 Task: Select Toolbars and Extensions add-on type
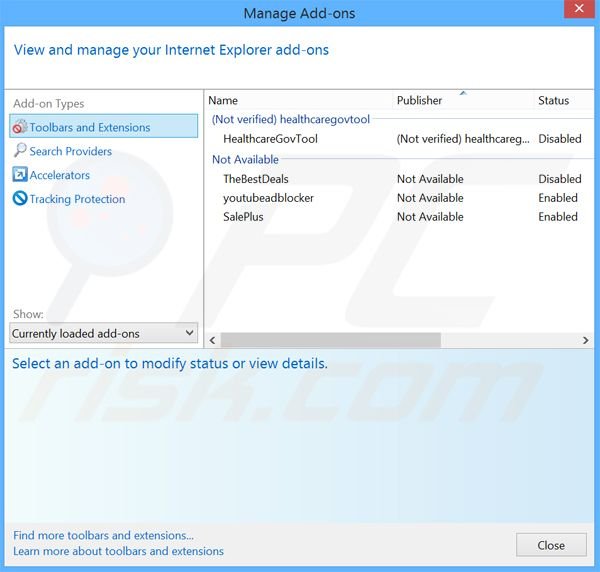click(x=104, y=126)
